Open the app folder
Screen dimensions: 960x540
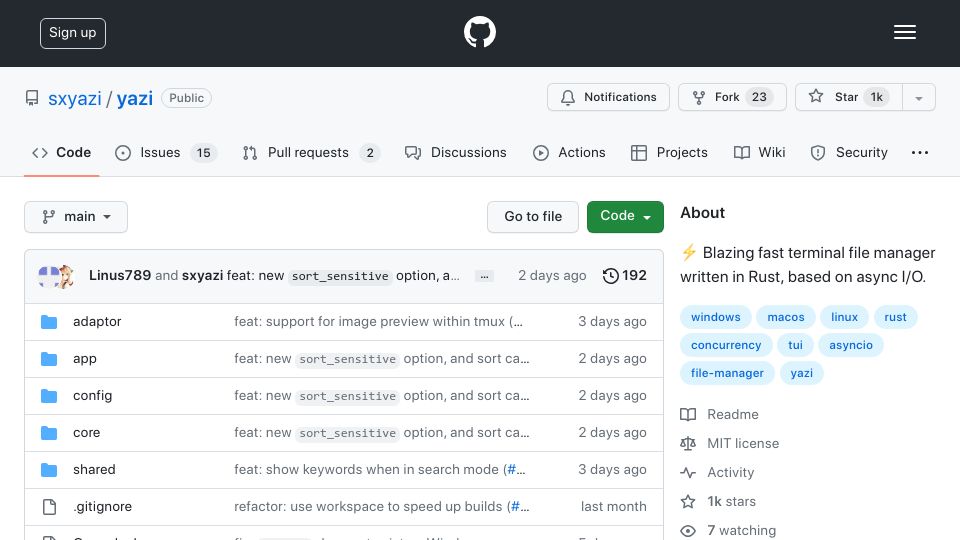(84, 359)
